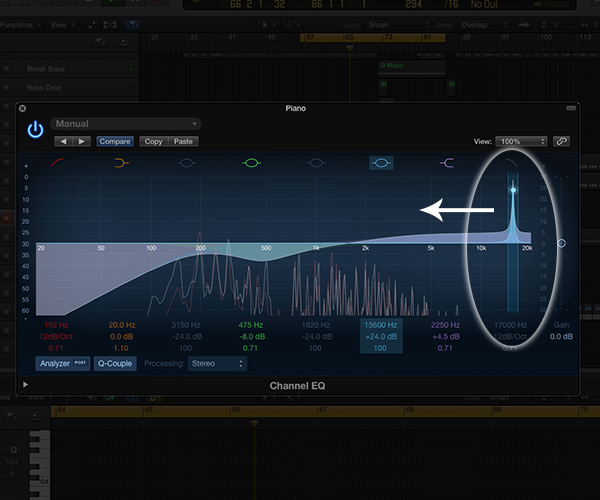The height and width of the screenshot is (500, 600).
Task: Click the plus sign above analyzer scale
Action: click(26, 166)
